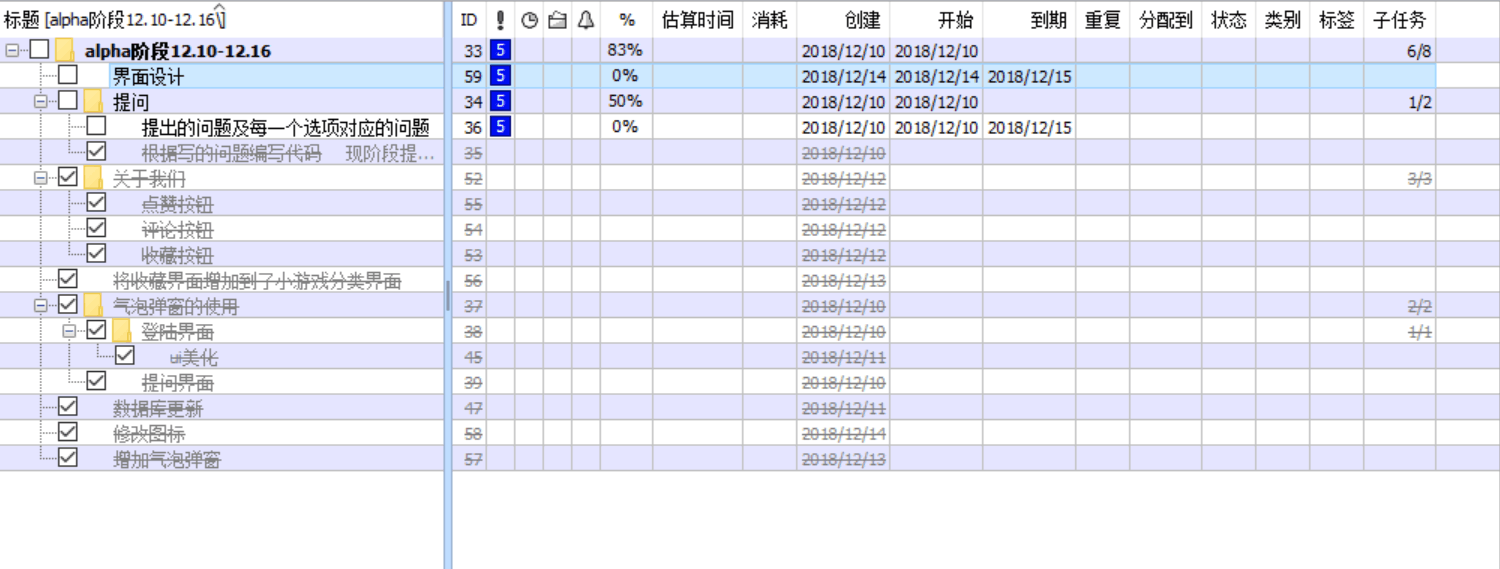Select the 界面设计 task title
Image resolution: width=1500 pixels, height=569 pixels.
coord(148,76)
